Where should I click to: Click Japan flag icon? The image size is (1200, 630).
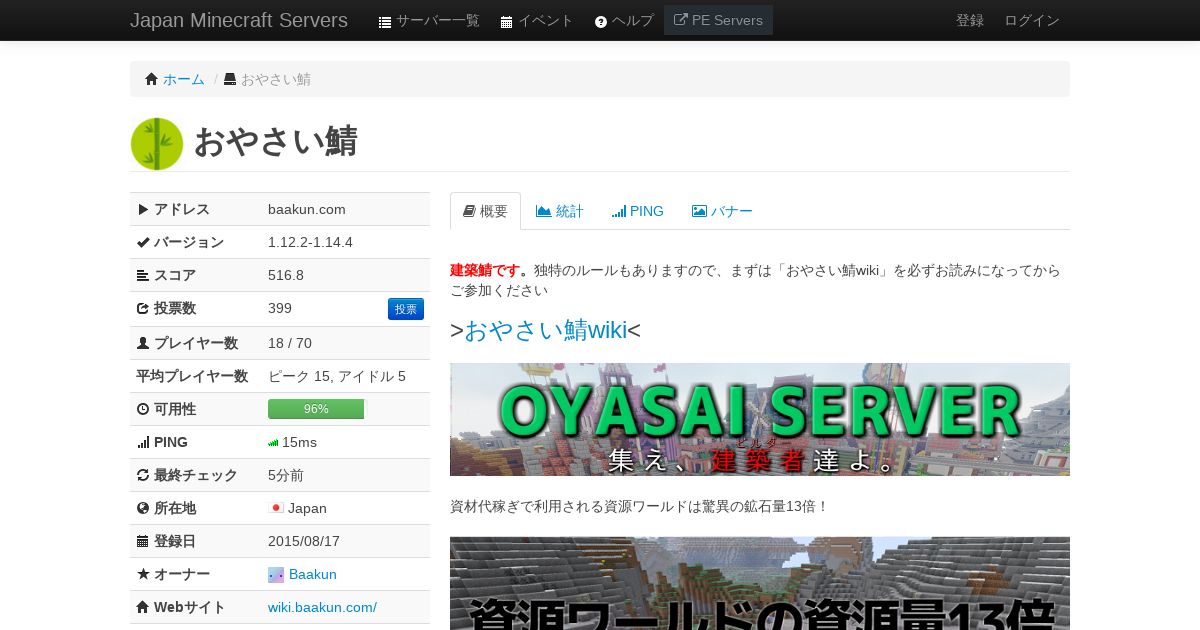[276, 508]
